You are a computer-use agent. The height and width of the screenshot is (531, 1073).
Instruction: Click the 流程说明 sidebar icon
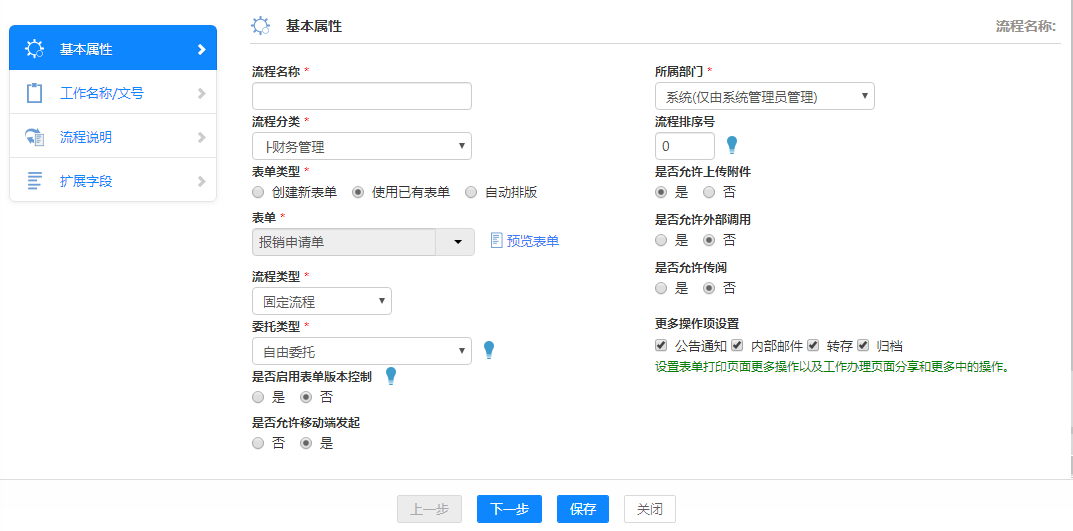tap(35, 137)
